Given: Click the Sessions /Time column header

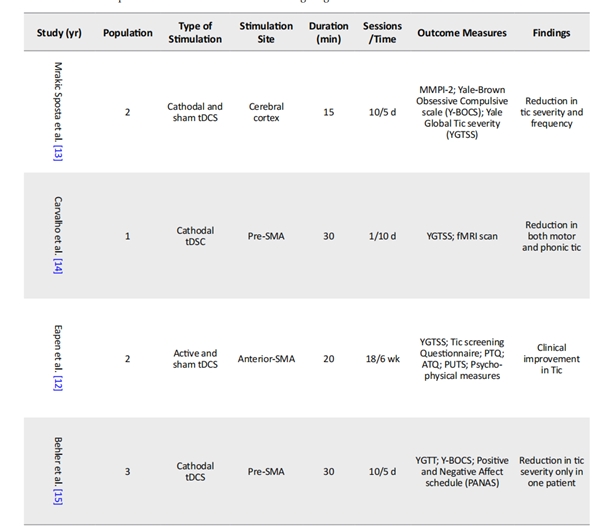Looking at the screenshot, I should tap(383, 32).
